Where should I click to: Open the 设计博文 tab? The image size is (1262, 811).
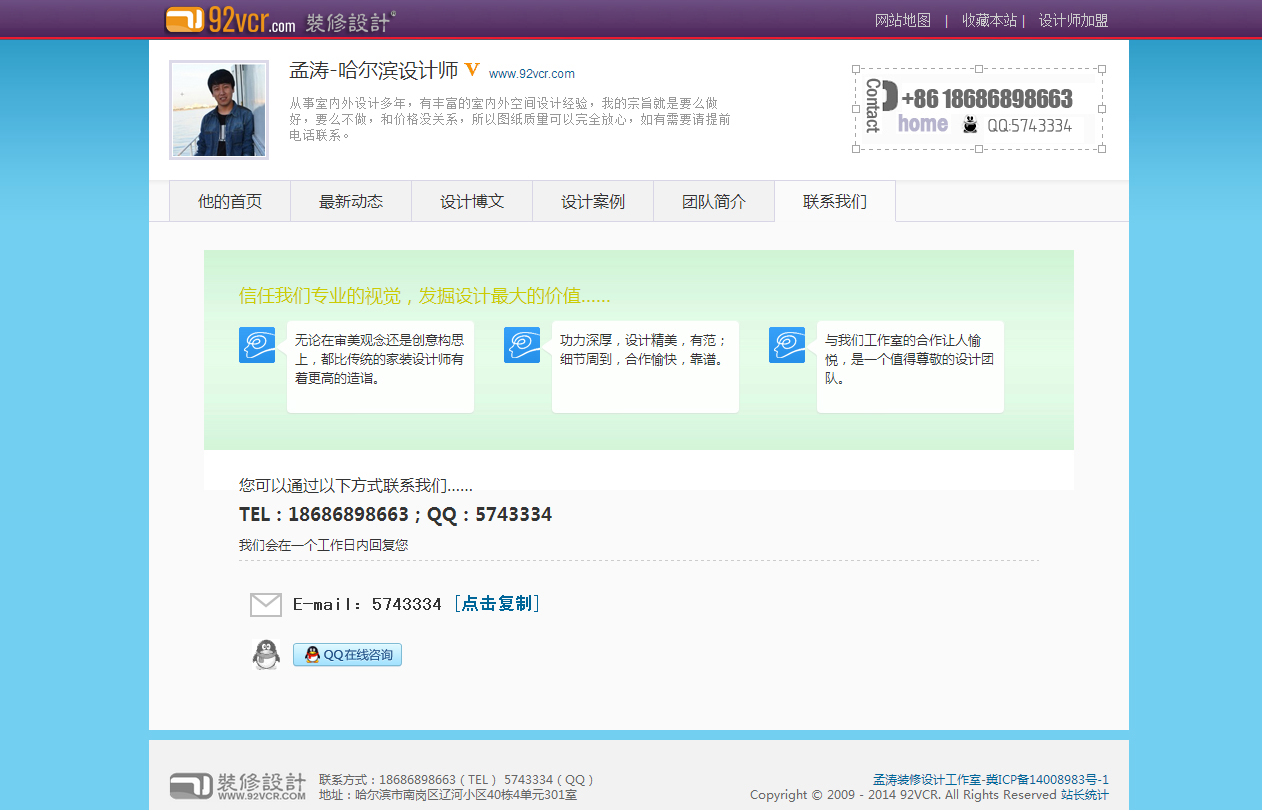[x=472, y=202]
